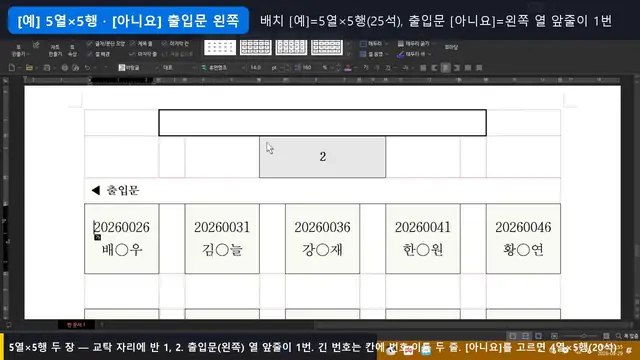Click the Print icon
Image resolution: width=640 pixels, height=360 pixels.
tap(64, 68)
